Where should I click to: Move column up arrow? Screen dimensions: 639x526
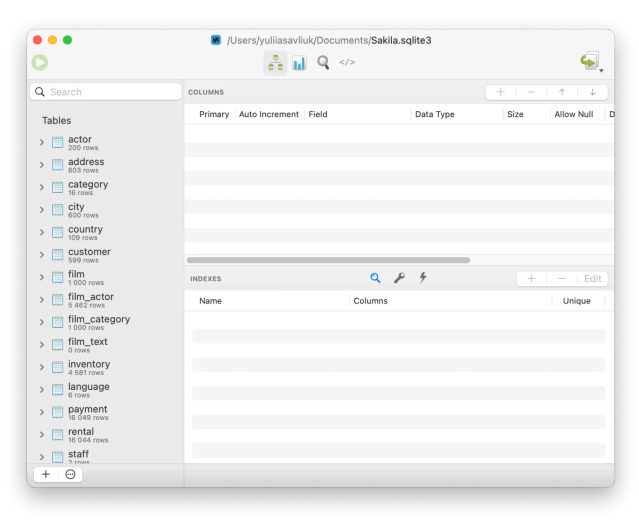pyautogui.click(x=562, y=92)
